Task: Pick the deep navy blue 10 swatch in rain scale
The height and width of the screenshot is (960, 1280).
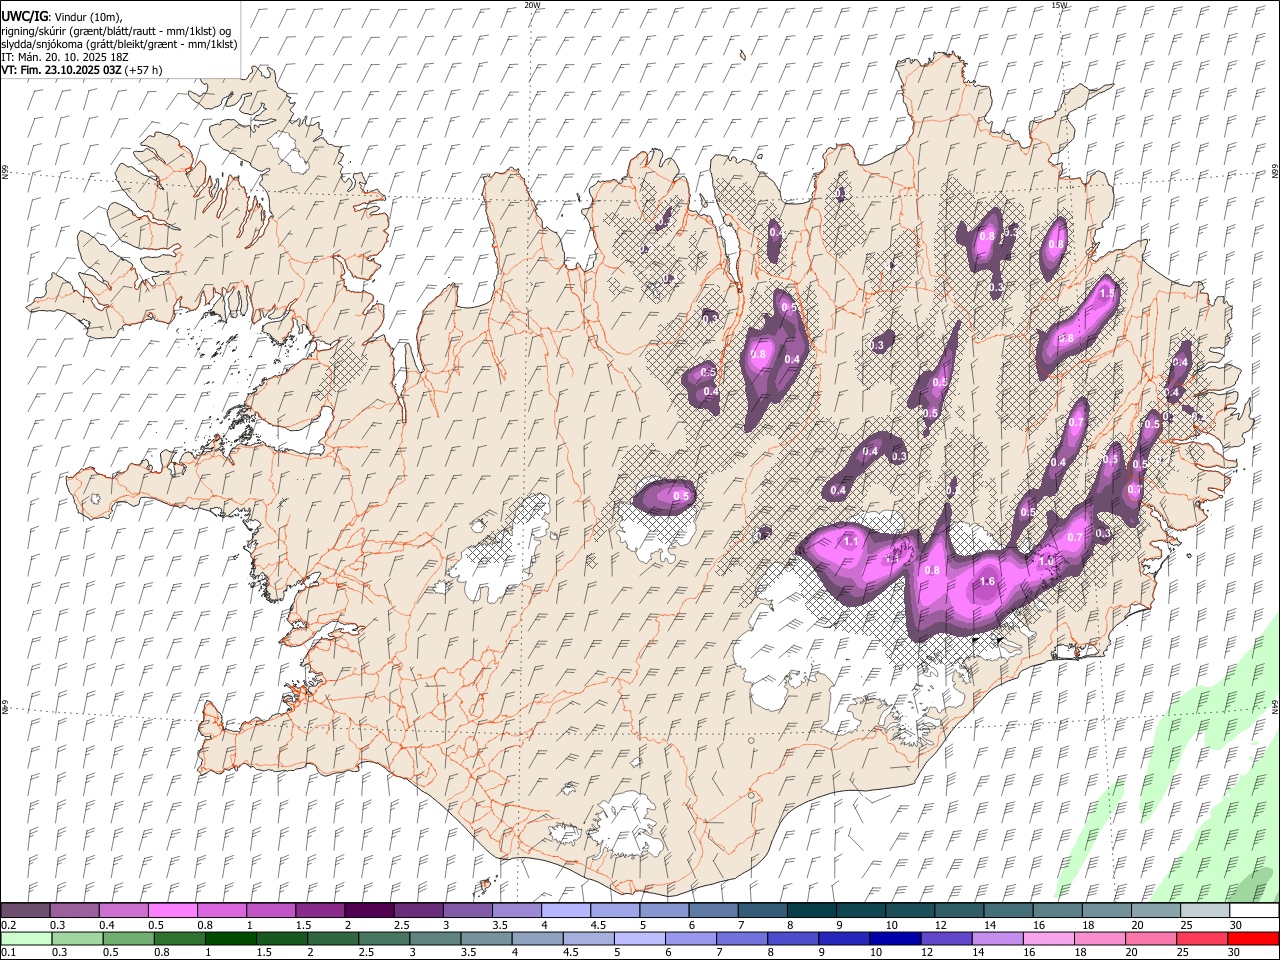Action: [894, 938]
